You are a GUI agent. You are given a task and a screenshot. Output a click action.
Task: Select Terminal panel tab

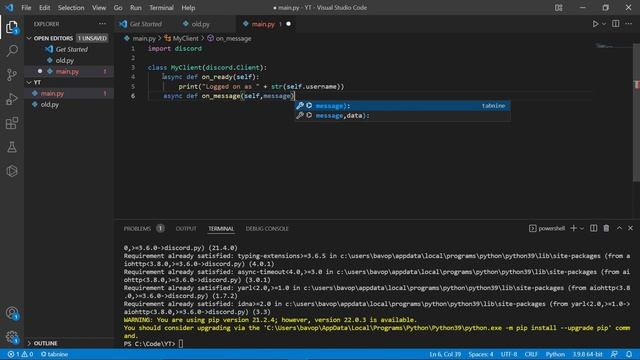click(x=221, y=229)
